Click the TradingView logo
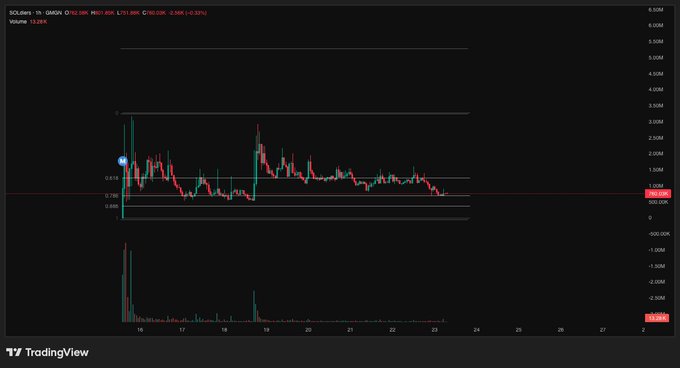Image resolution: width=680 pixels, height=368 pixels. pos(47,352)
